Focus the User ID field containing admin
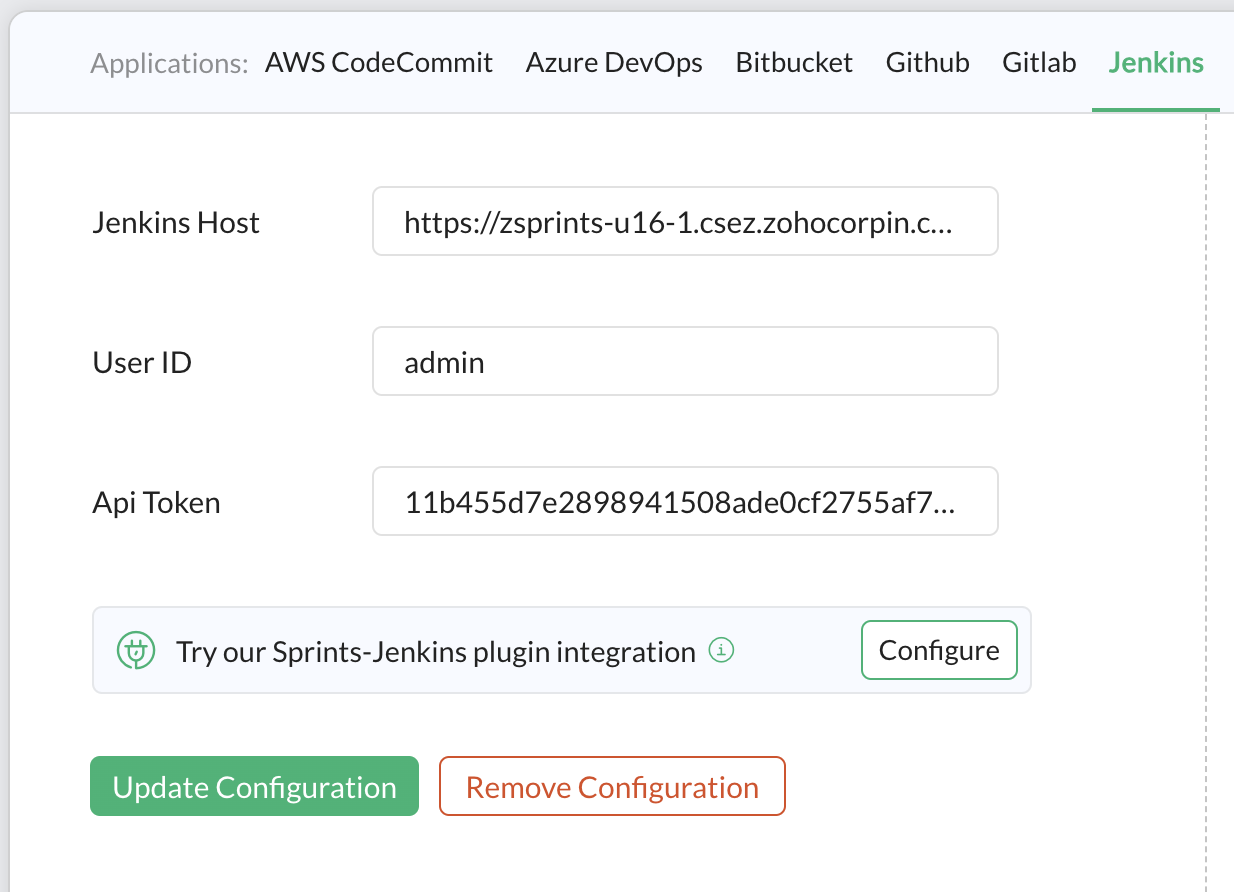Image resolution: width=1234 pixels, height=892 pixels. click(x=685, y=361)
